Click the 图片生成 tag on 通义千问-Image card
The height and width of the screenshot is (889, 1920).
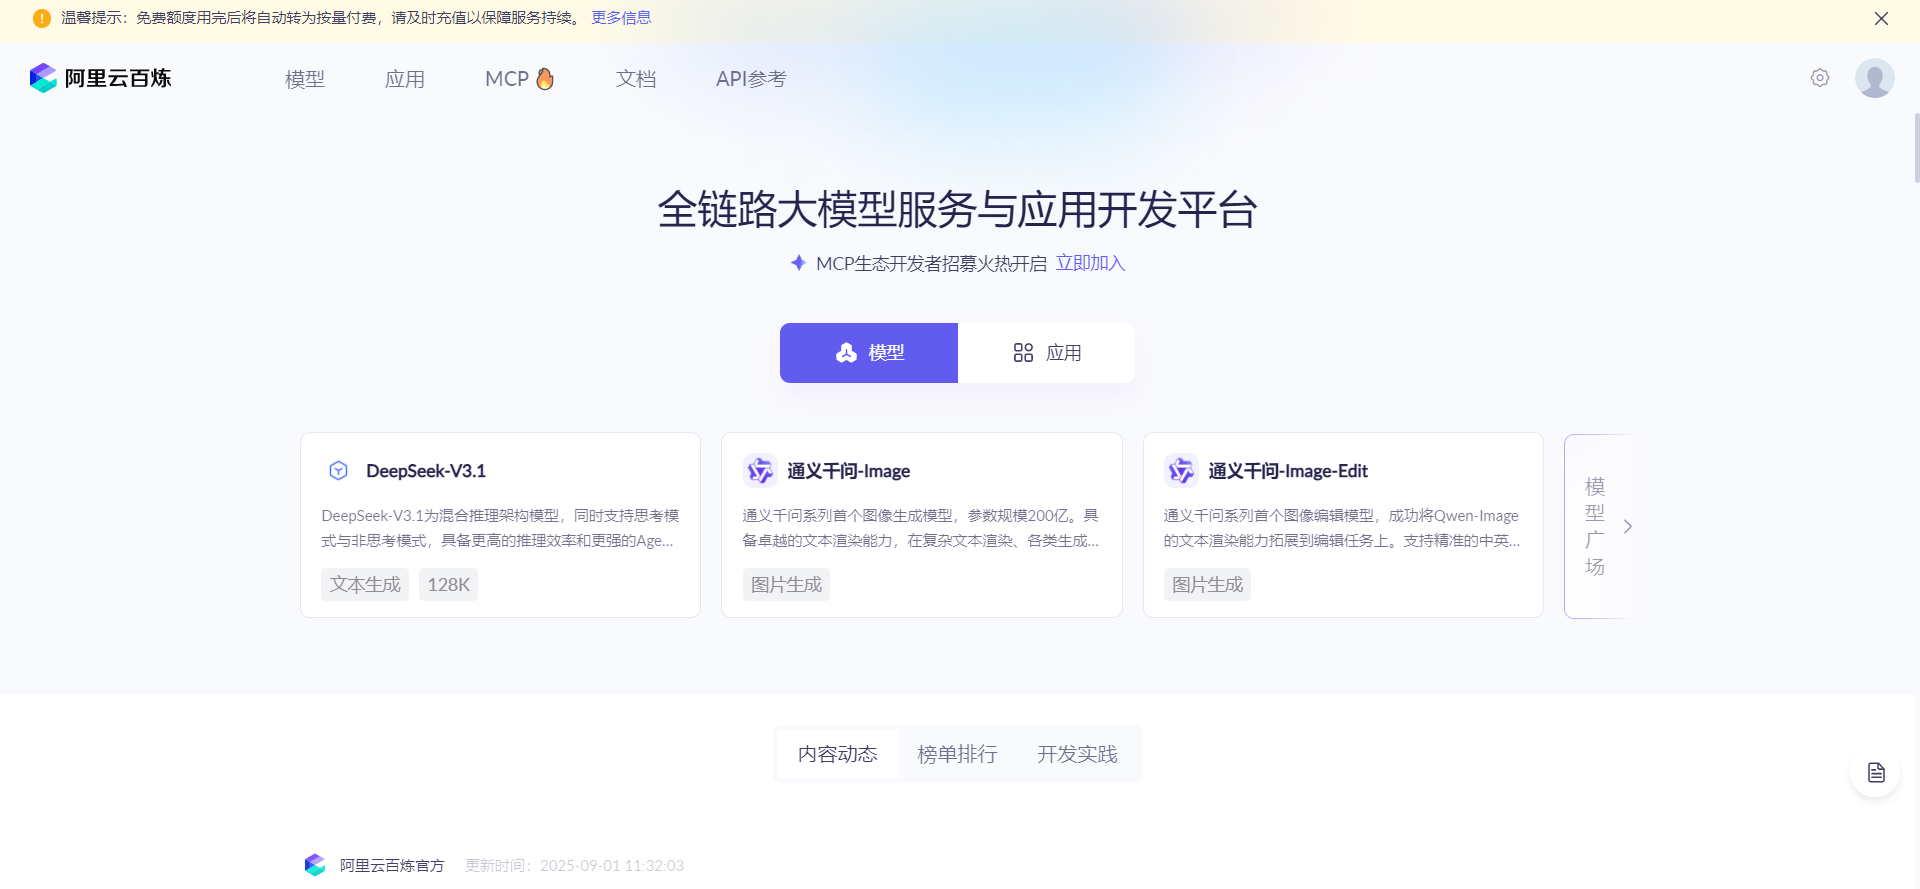pyautogui.click(x=786, y=585)
